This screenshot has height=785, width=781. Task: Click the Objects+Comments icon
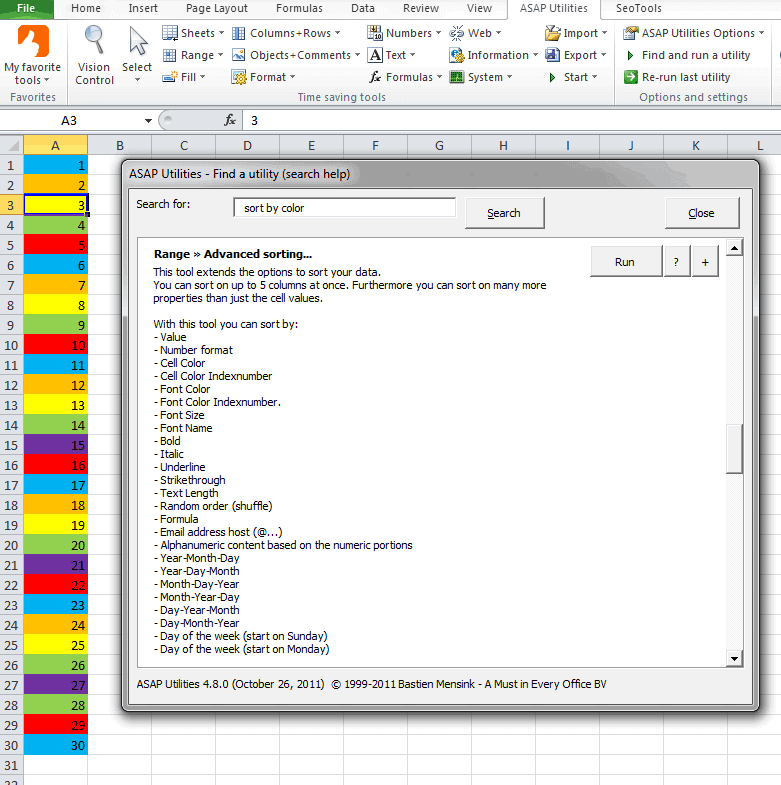pos(239,55)
